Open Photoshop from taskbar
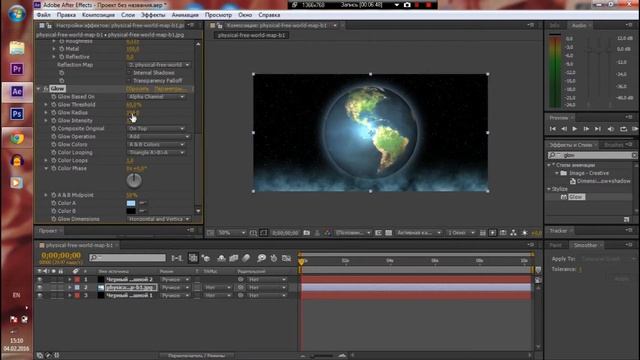This screenshot has width=640, height=360. click(x=17, y=114)
